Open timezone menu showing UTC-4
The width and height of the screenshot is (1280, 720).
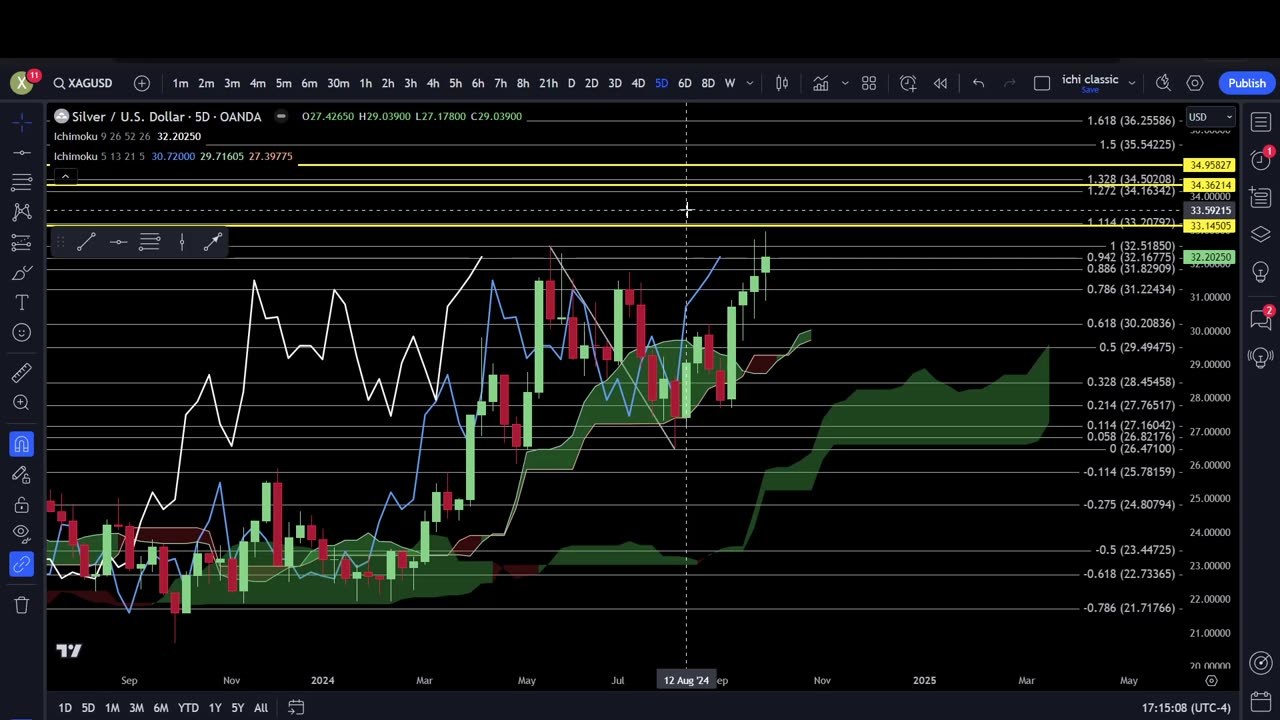(x=1186, y=708)
